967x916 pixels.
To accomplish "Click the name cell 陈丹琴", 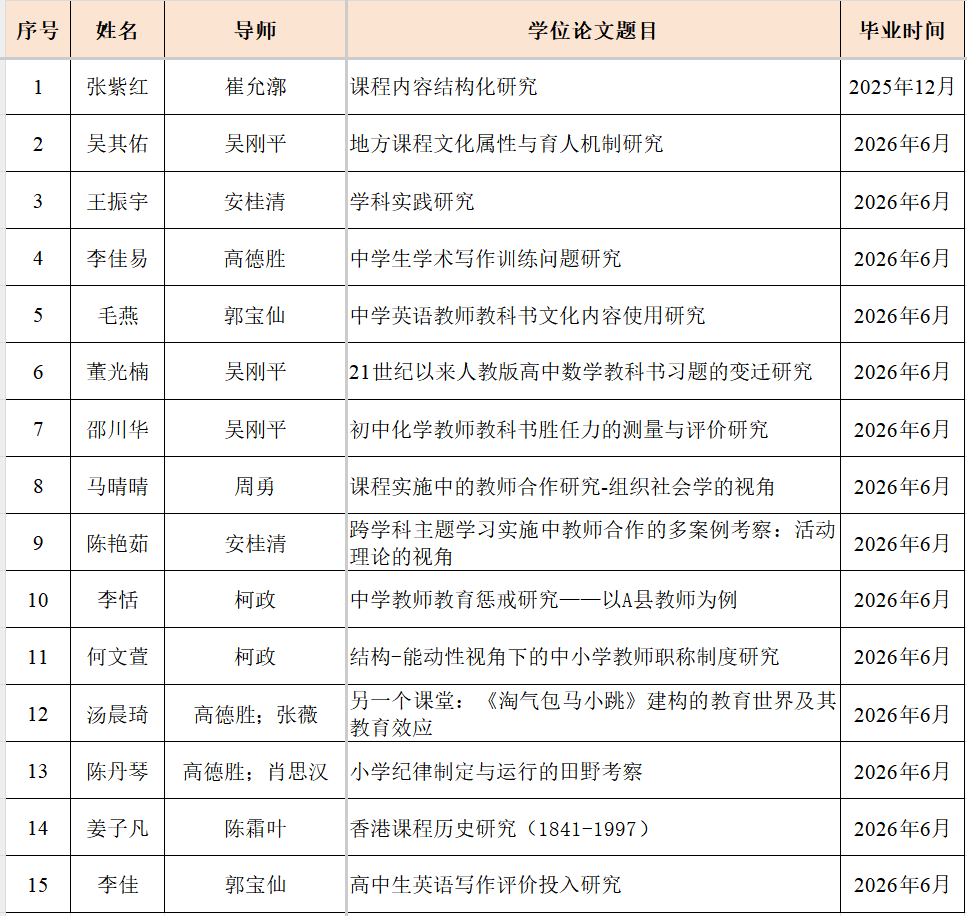I will 117,771.
